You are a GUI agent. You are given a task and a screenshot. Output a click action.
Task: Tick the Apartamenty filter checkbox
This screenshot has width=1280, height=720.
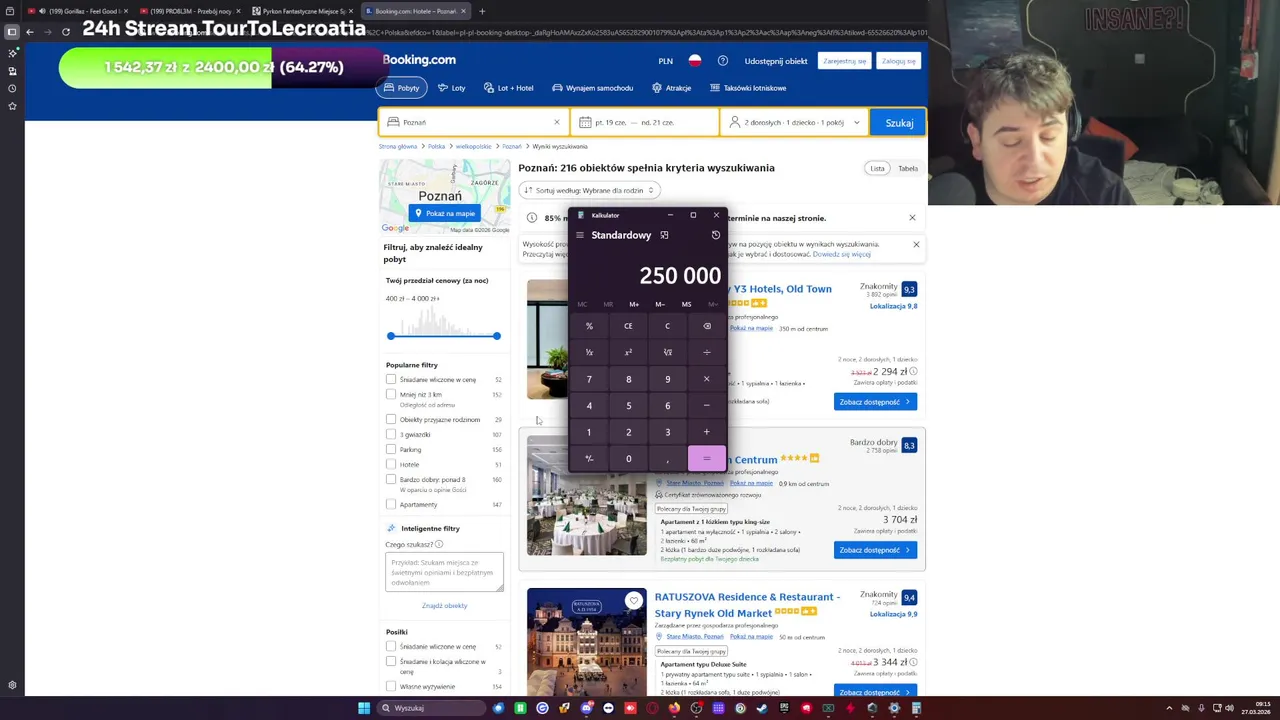click(x=391, y=504)
